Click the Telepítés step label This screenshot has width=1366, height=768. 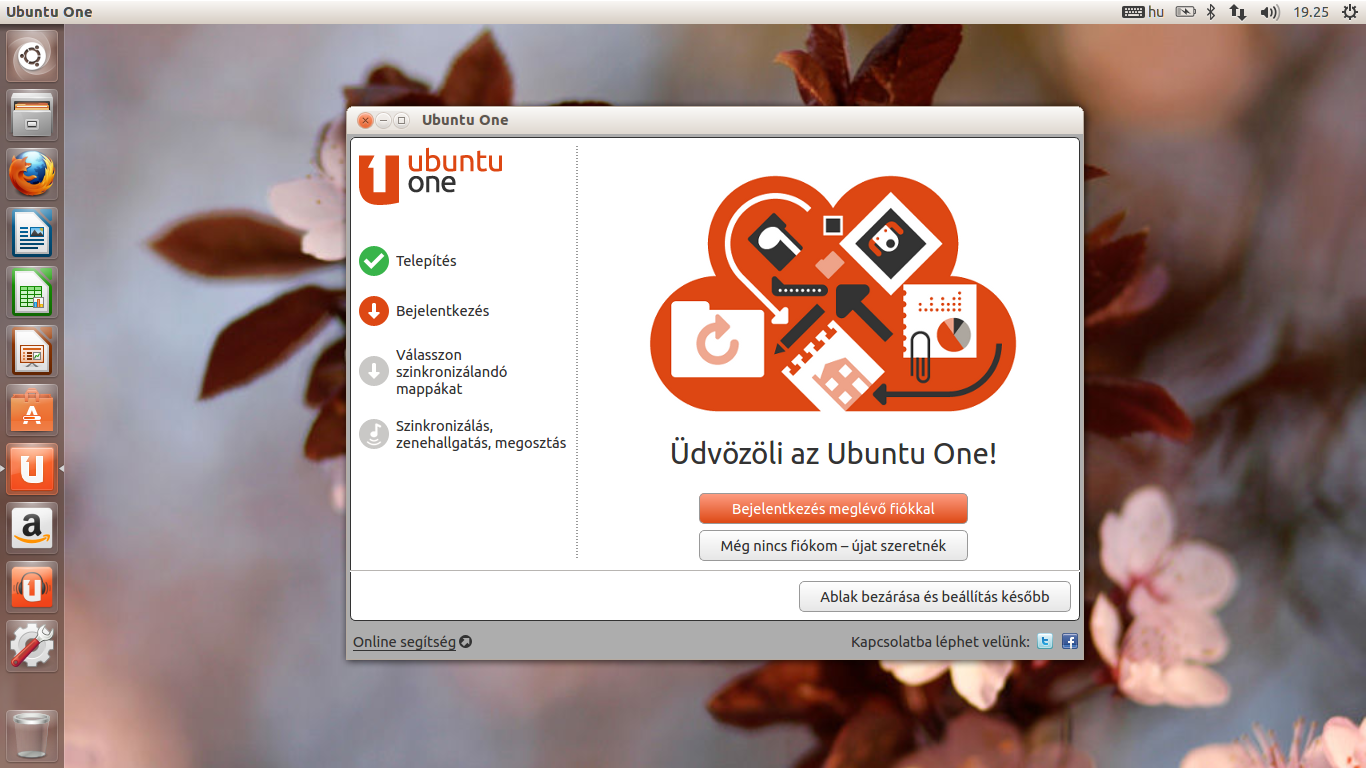click(x=426, y=261)
